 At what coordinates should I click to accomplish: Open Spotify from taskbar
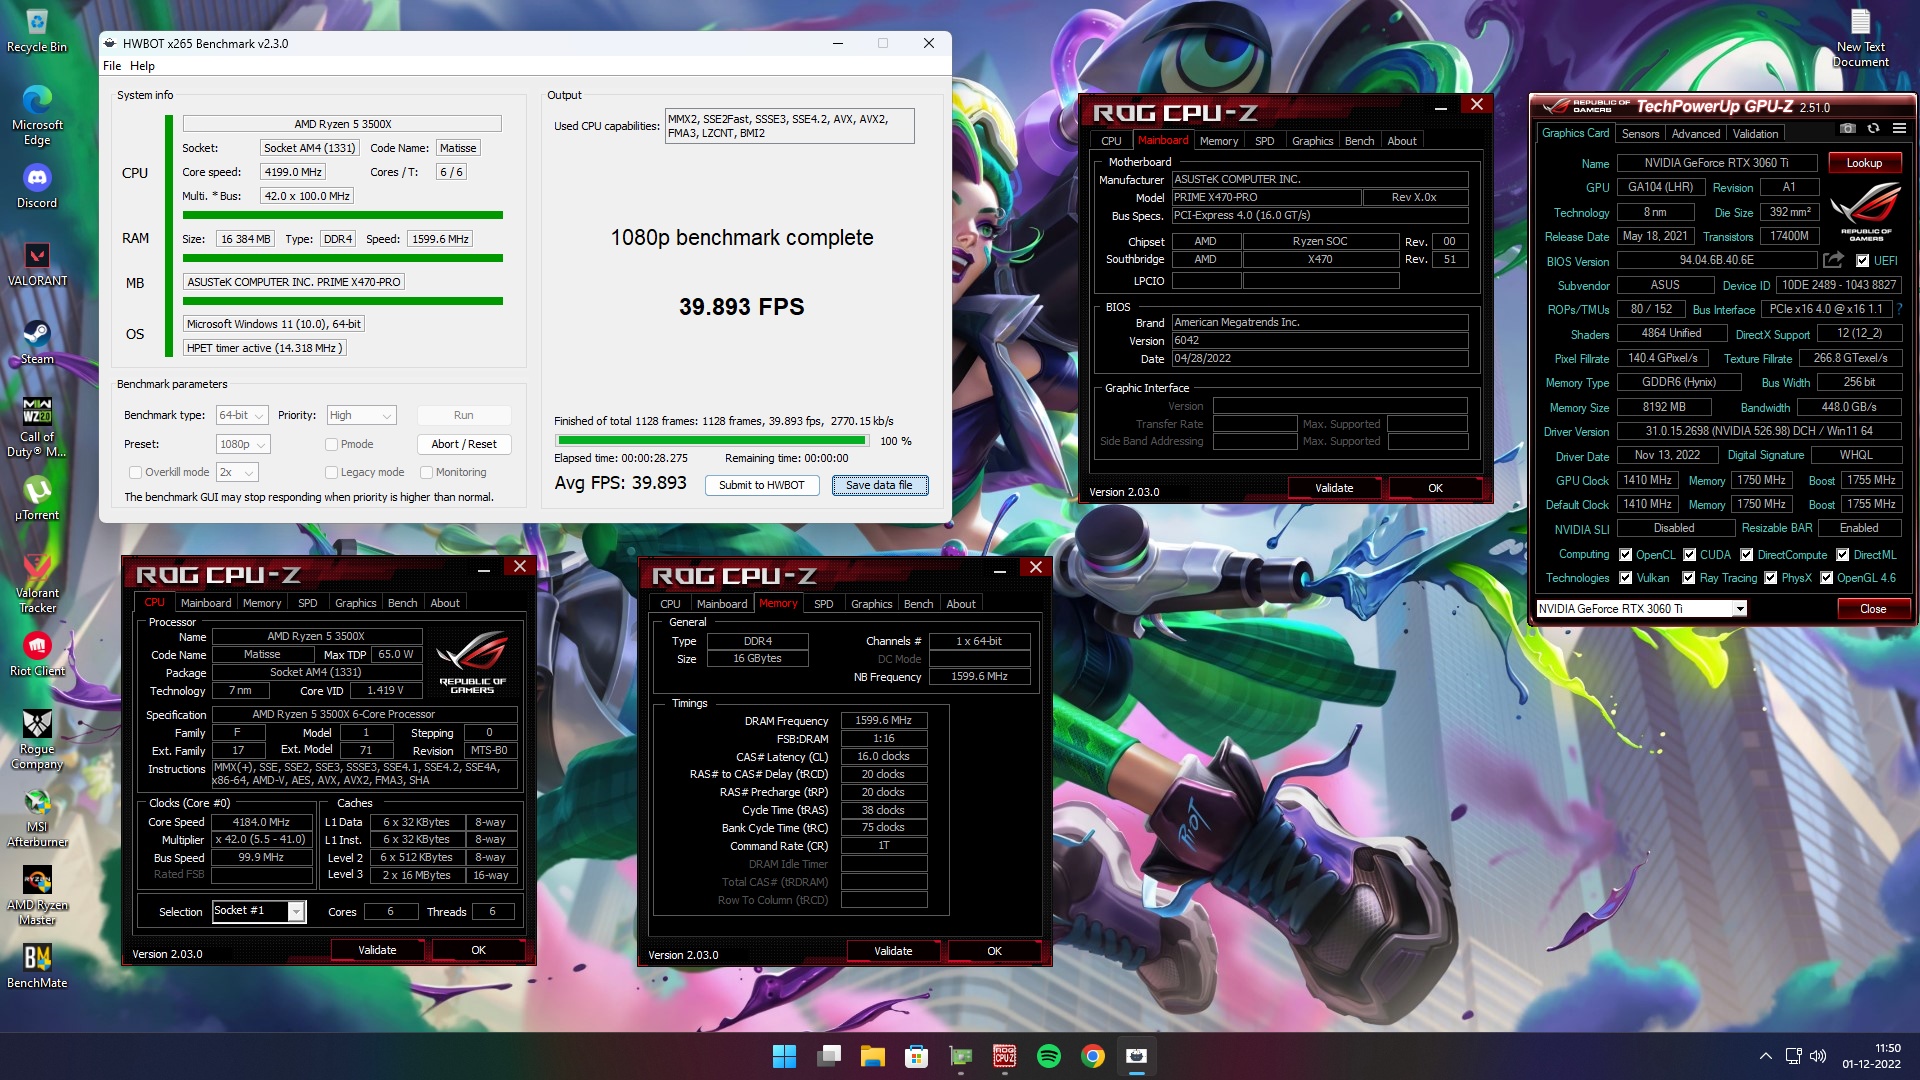click(x=1048, y=1056)
